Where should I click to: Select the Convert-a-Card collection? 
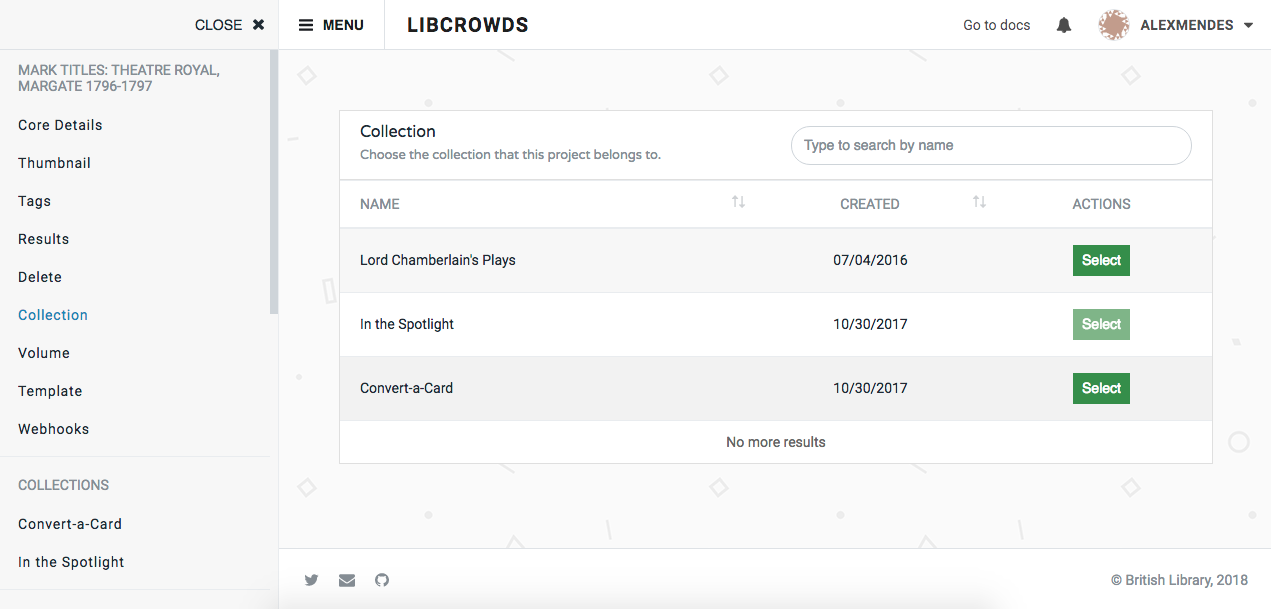(x=1101, y=388)
